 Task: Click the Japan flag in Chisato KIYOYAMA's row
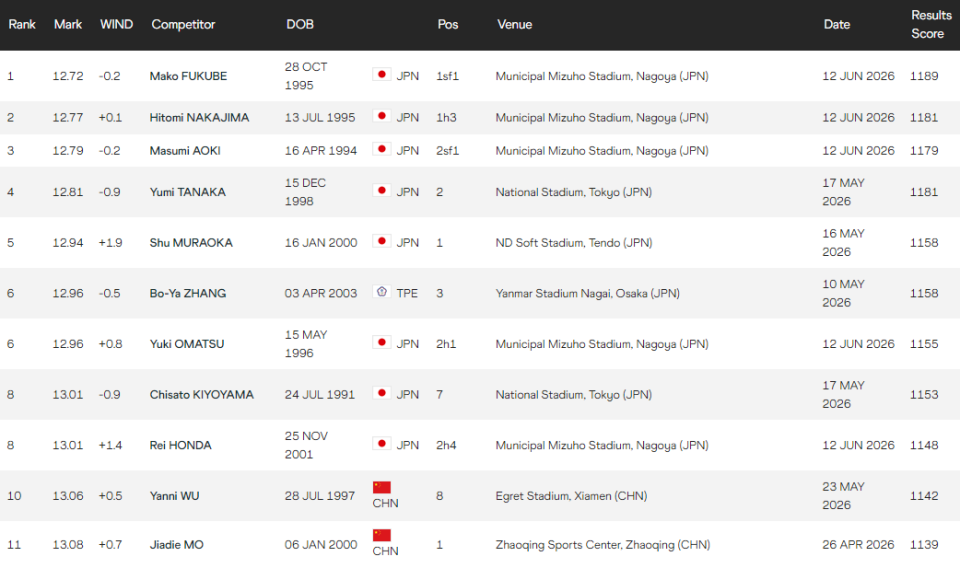(381, 394)
